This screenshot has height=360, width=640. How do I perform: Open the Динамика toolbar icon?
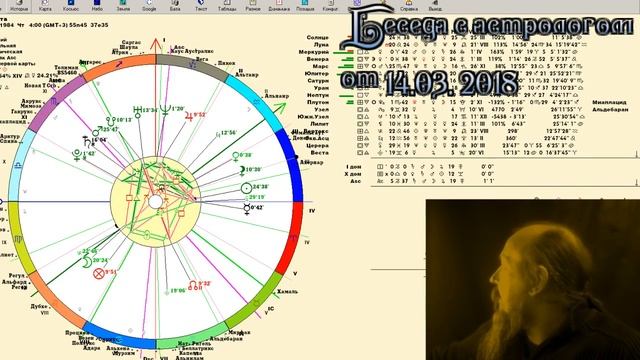click(x=279, y=5)
